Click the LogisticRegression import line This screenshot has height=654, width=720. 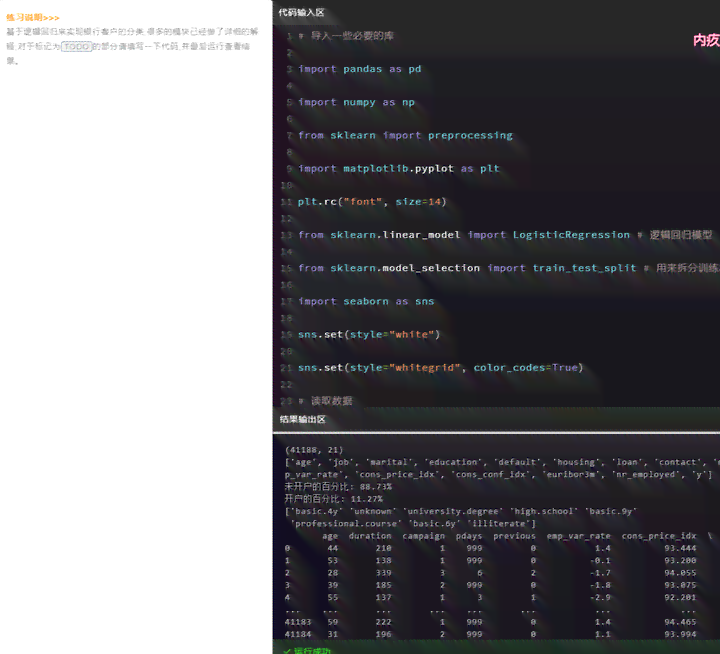click(505, 235)
